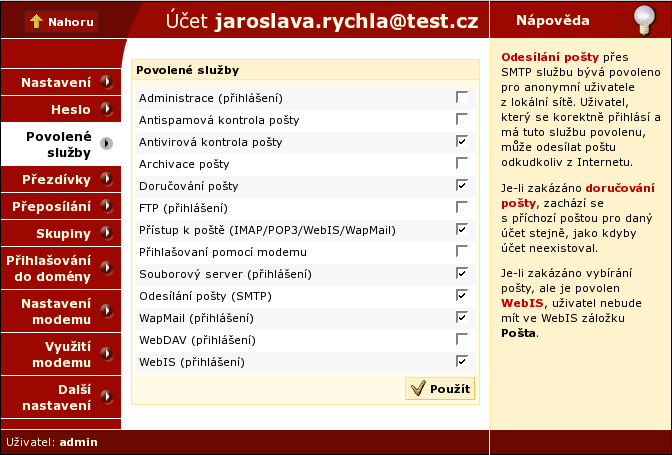Click the Archivace pošty row label

(x=184, y=164)
